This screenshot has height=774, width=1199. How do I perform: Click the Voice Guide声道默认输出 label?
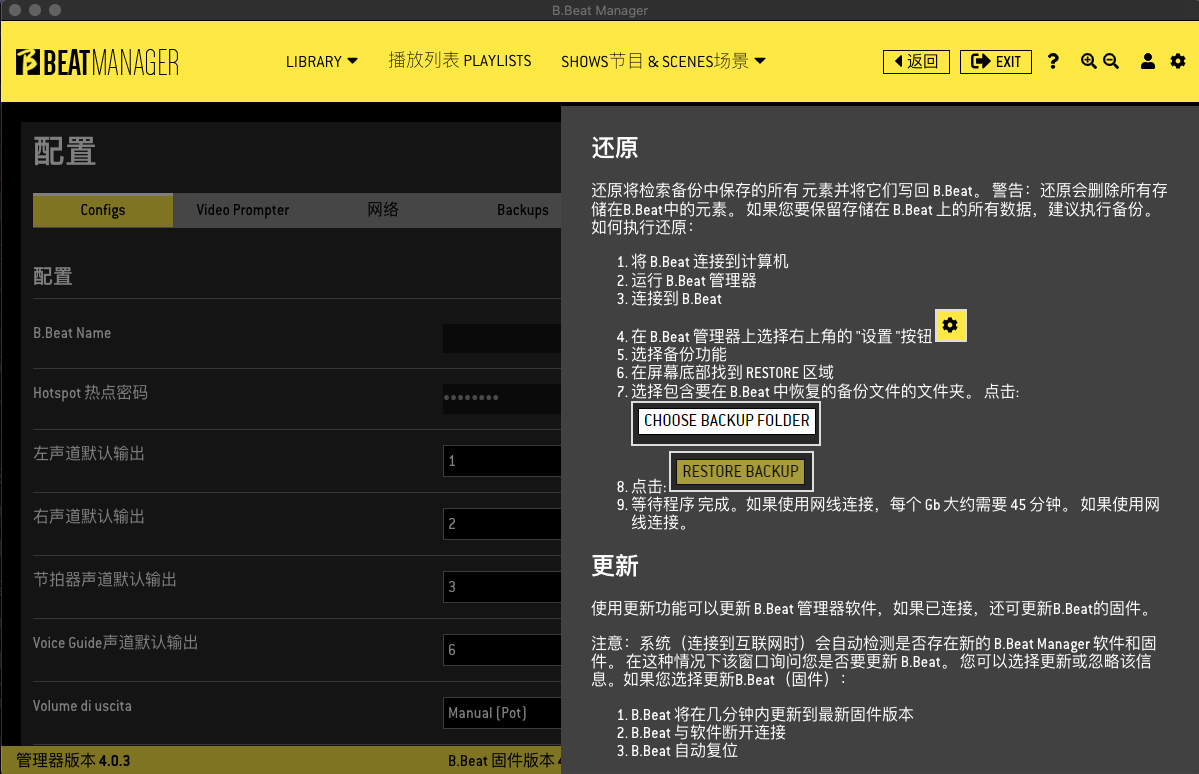click(115, 642)
